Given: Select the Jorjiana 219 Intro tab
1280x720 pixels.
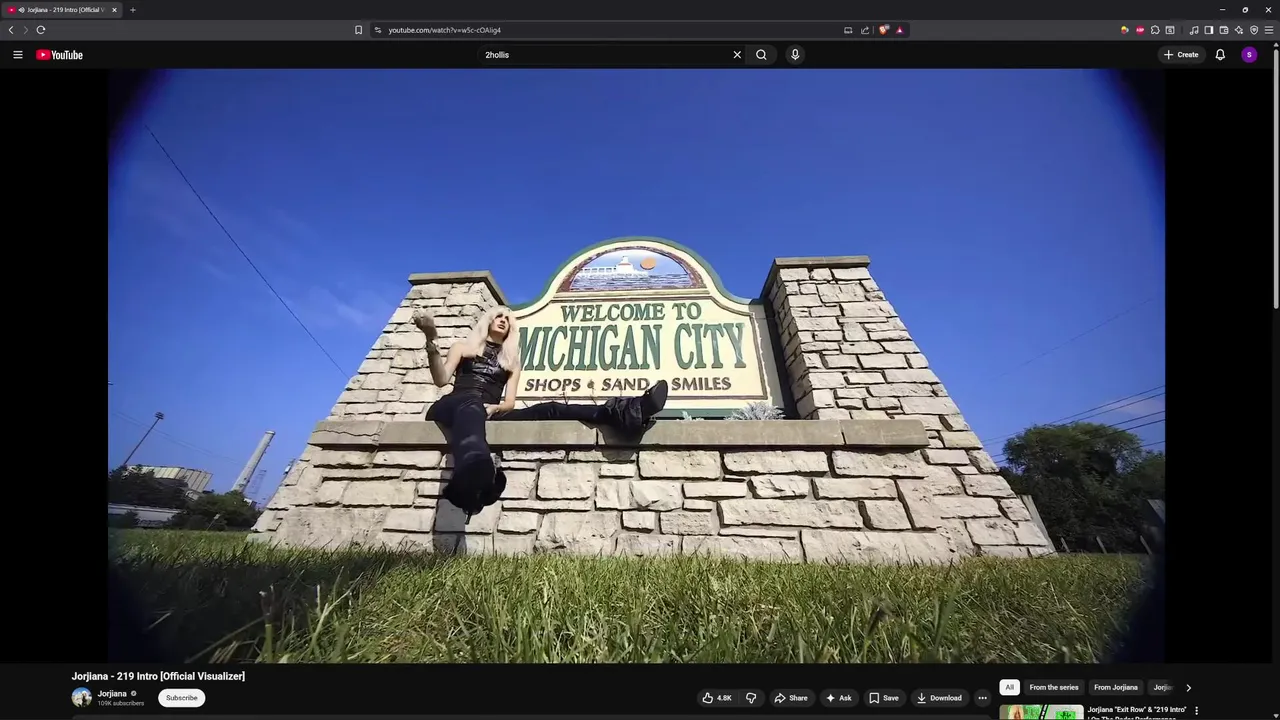Looking at the screenshot, I should 62,10.
